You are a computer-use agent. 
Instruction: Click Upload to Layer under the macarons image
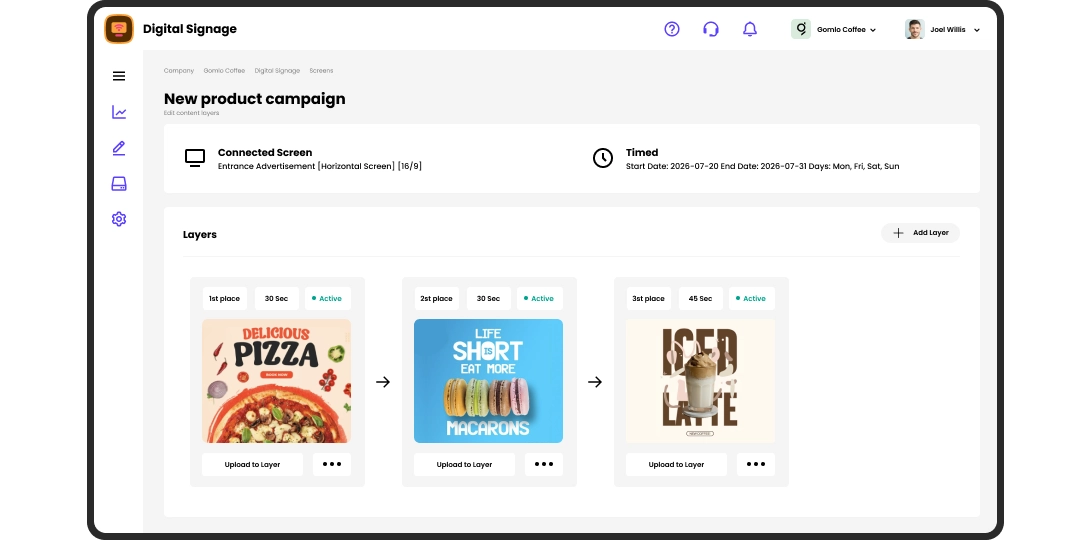click(465, 464)
